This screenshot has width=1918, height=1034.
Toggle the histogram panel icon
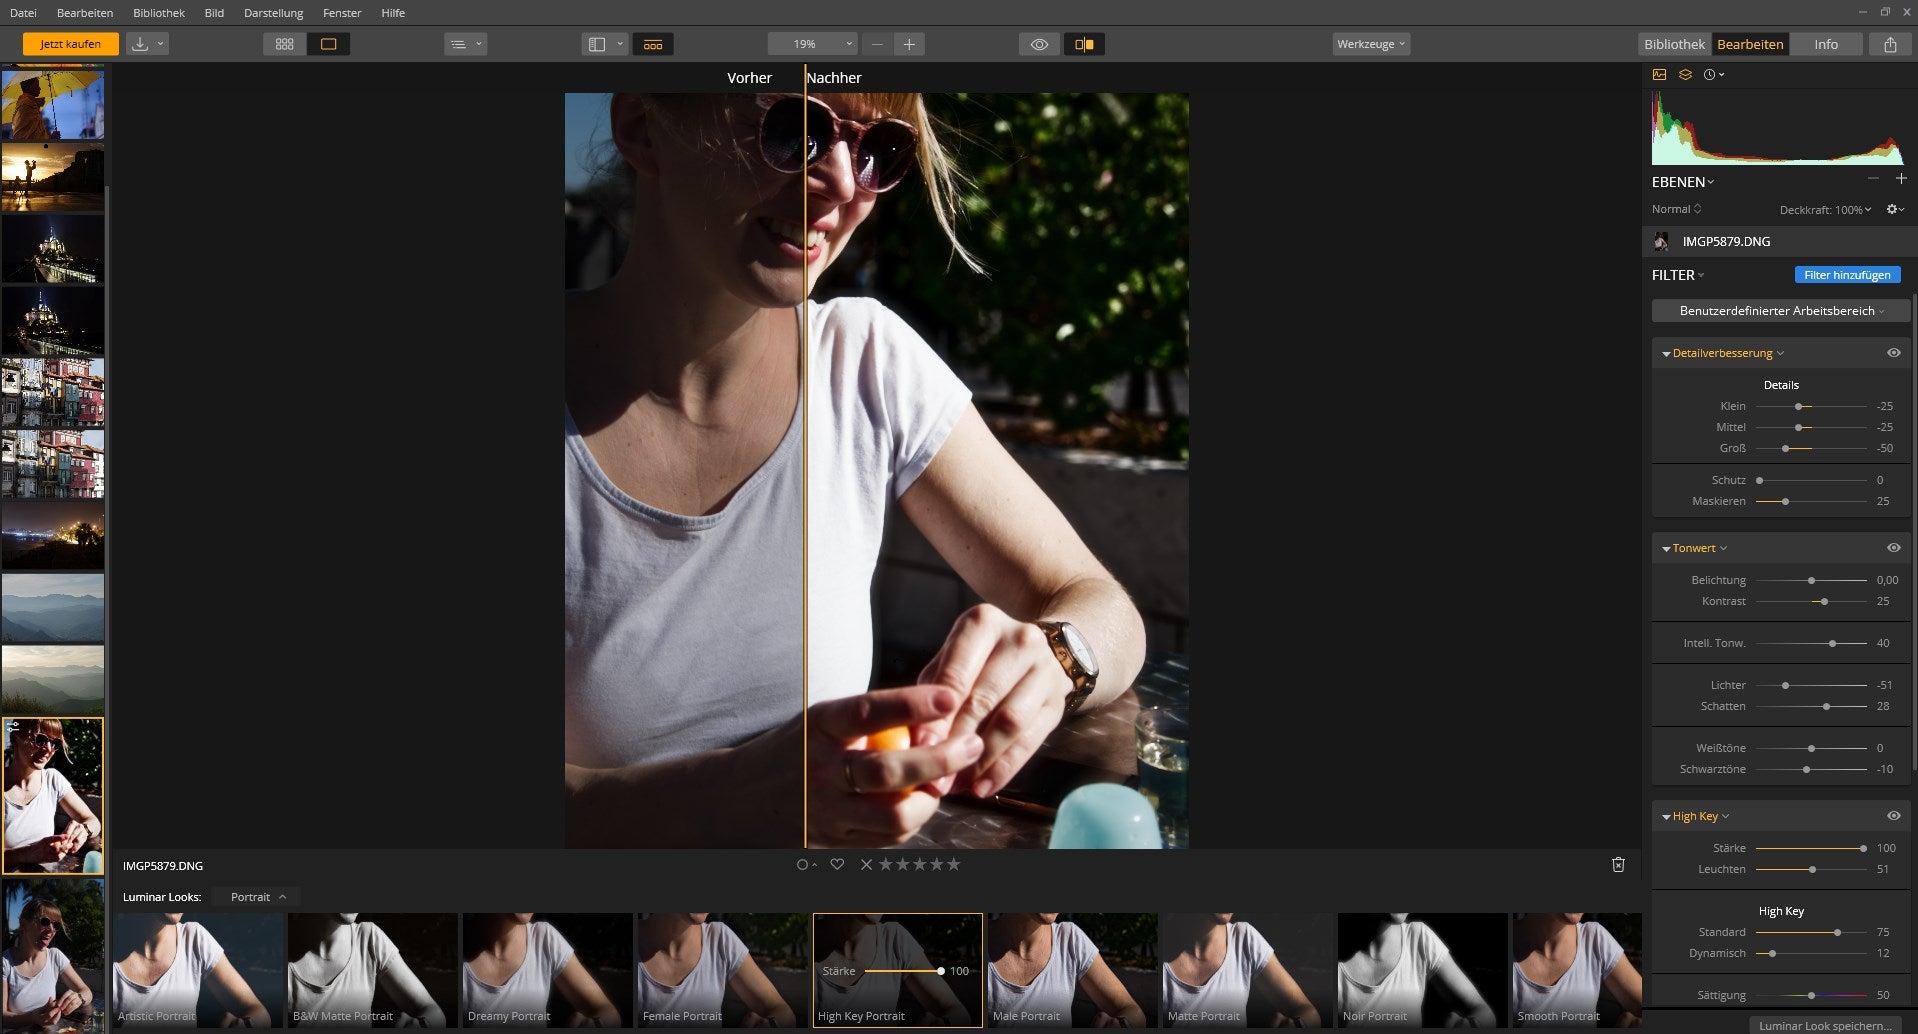1659,75
